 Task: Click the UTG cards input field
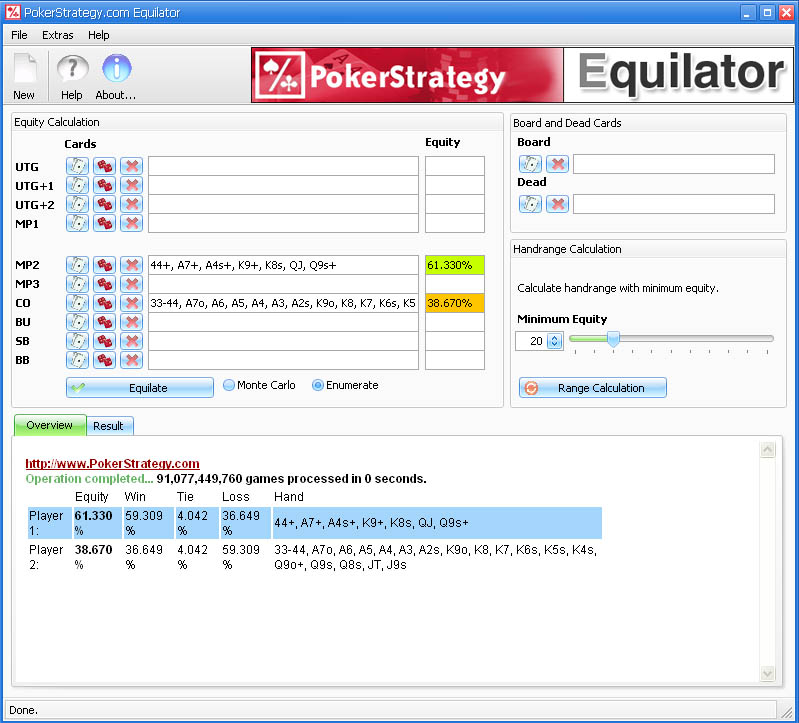(283, 166)
